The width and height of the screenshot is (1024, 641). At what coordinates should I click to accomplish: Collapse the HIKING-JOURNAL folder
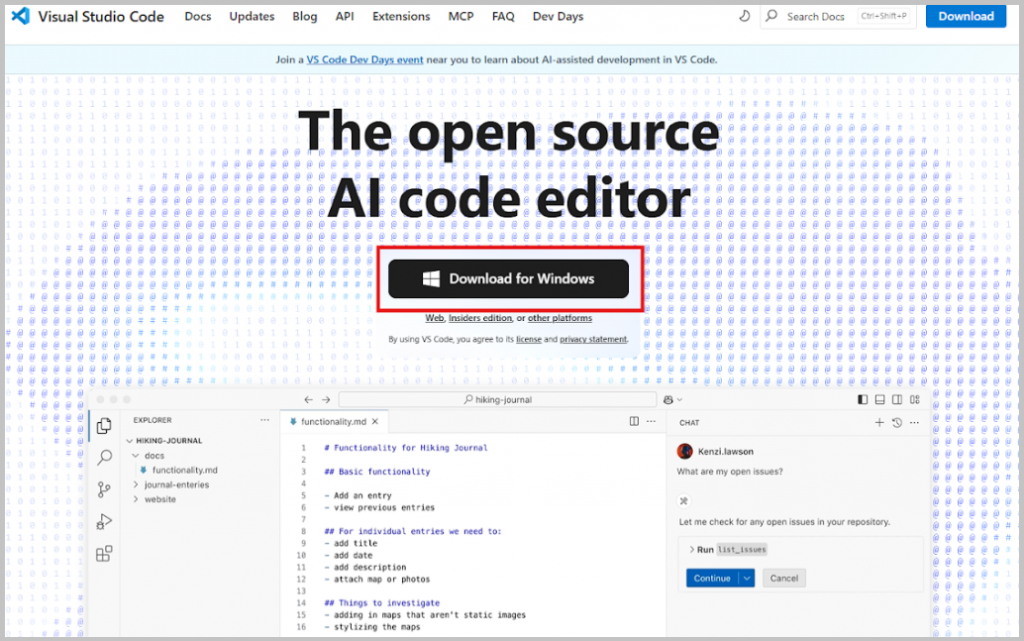click(x=129, y=441)
